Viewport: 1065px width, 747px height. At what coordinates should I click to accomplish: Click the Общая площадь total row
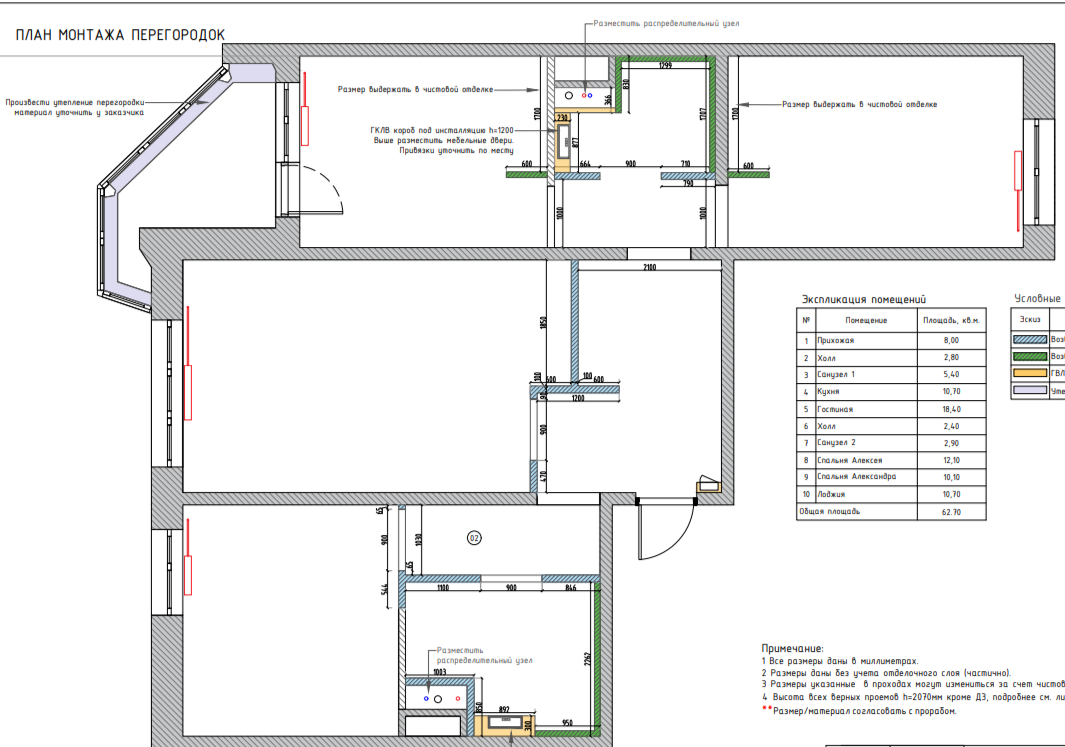[891, 512]
